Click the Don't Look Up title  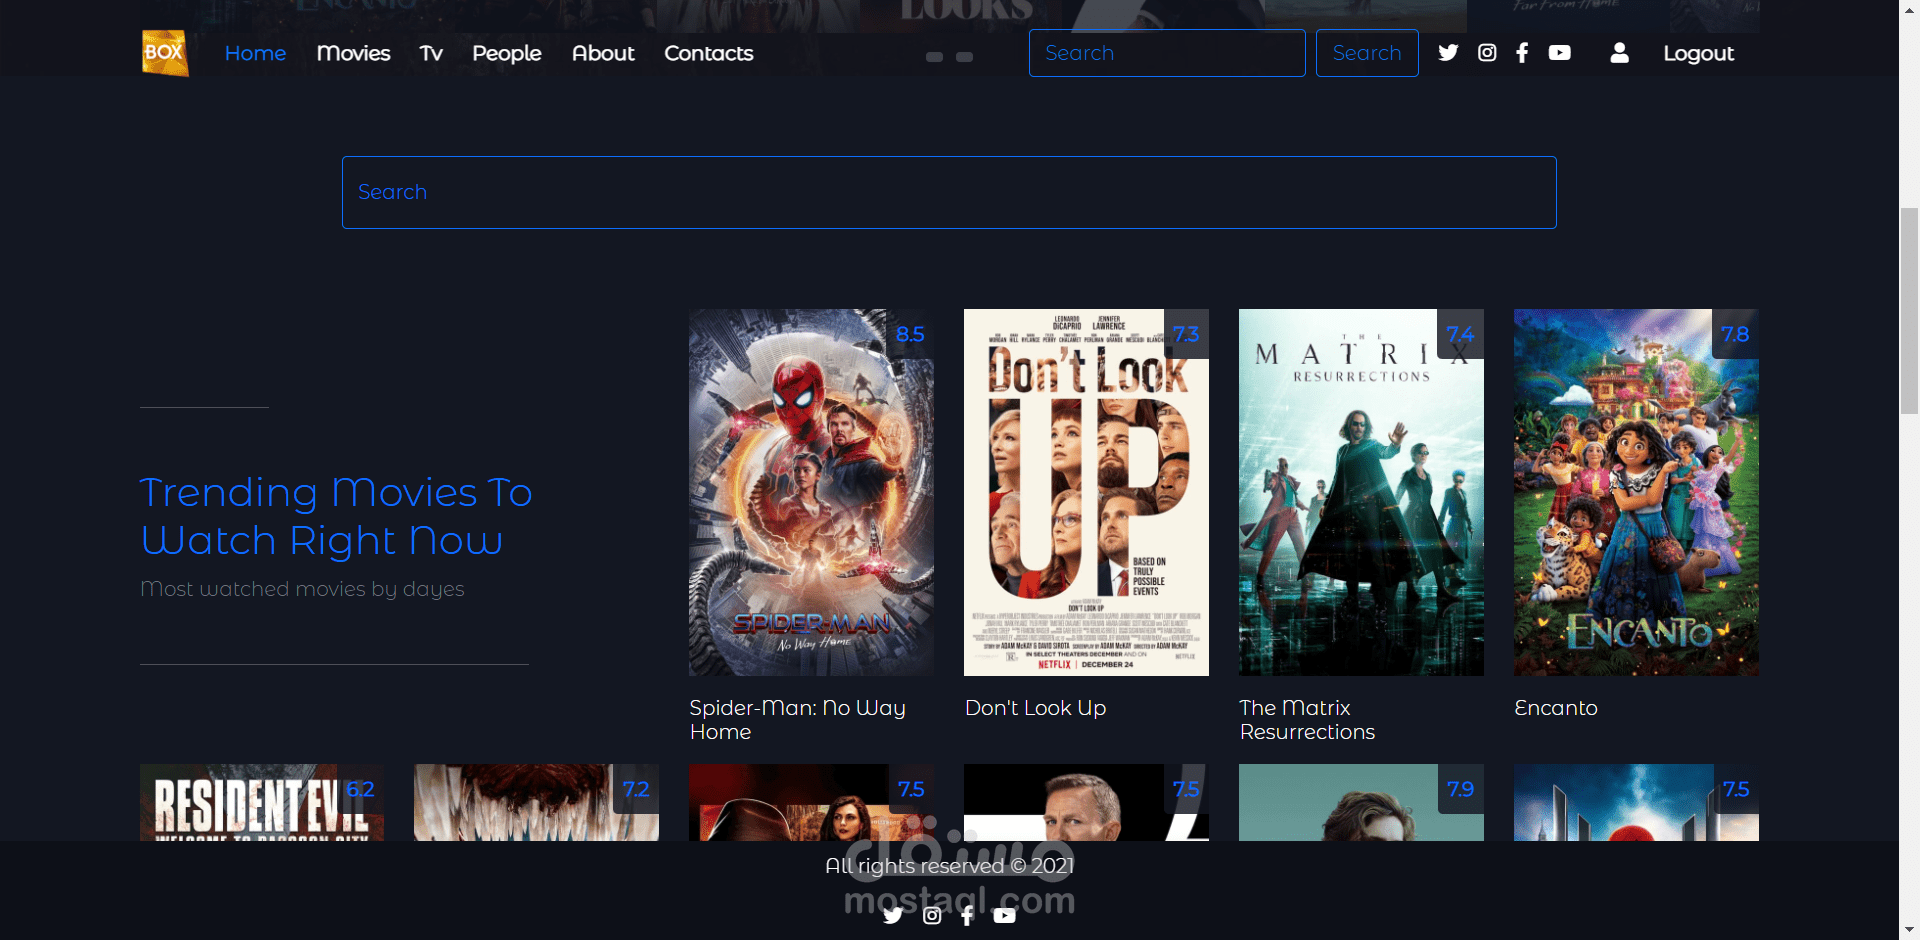point(1036,708)
